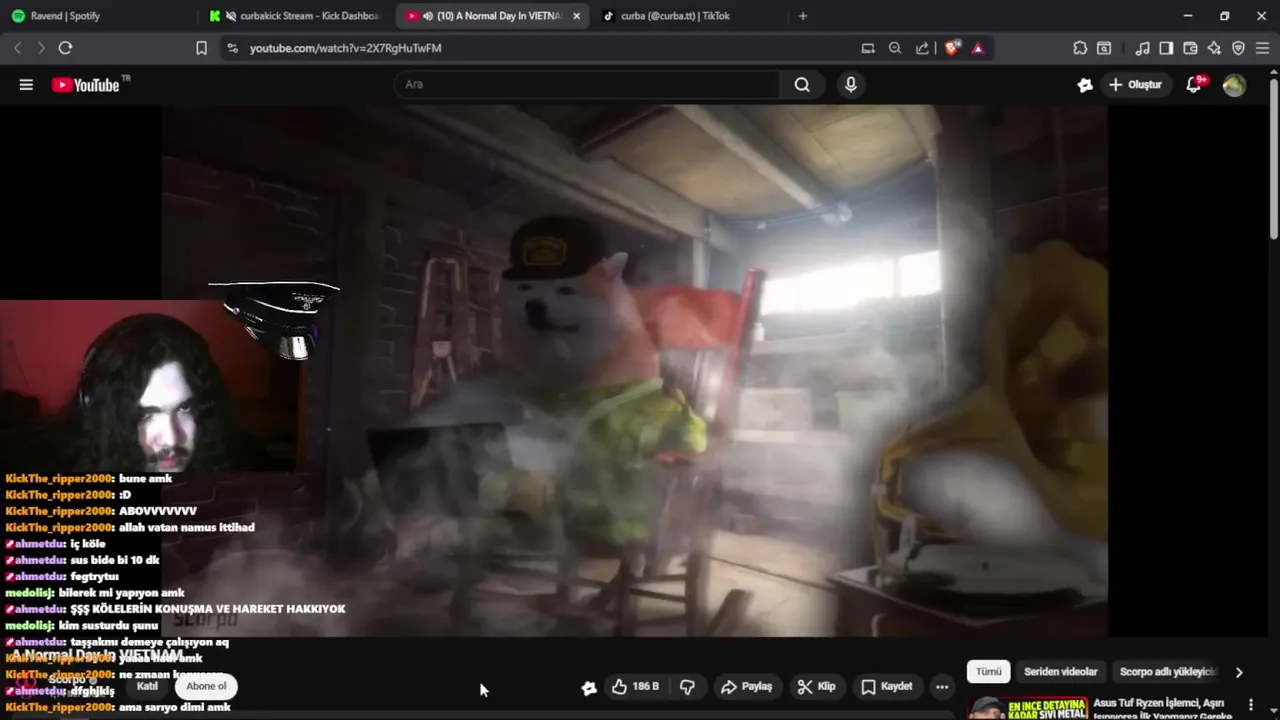Click the tab search toolbar icon
The image size is (1280, 720).
(1104, 48)
